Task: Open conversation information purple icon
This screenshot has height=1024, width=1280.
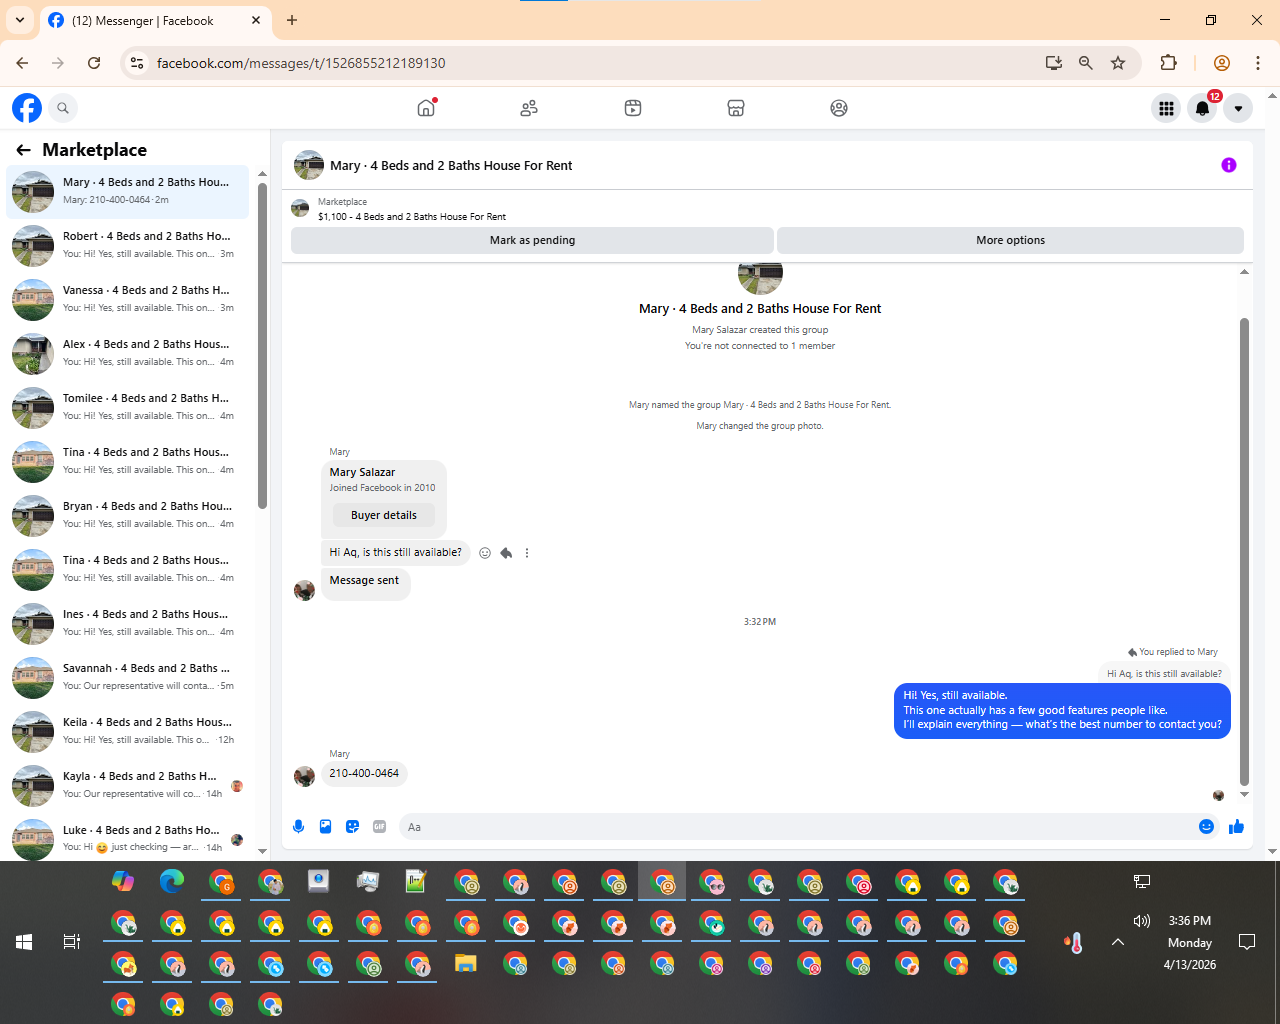Action: click(x=1229, y=165)
